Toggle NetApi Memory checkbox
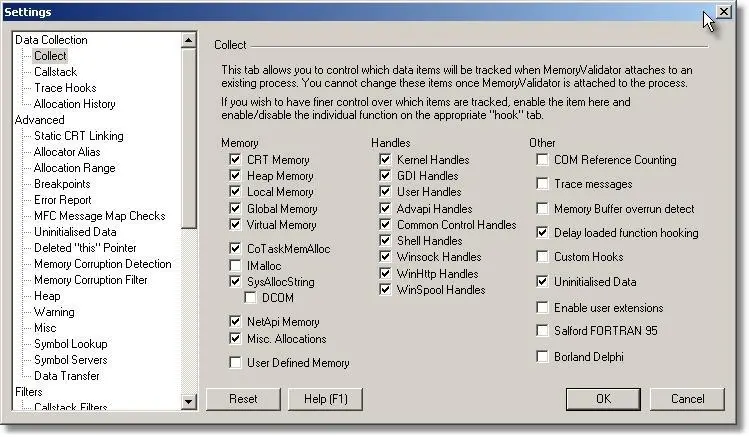Screen dimensions: 749x437 point(235,321)
